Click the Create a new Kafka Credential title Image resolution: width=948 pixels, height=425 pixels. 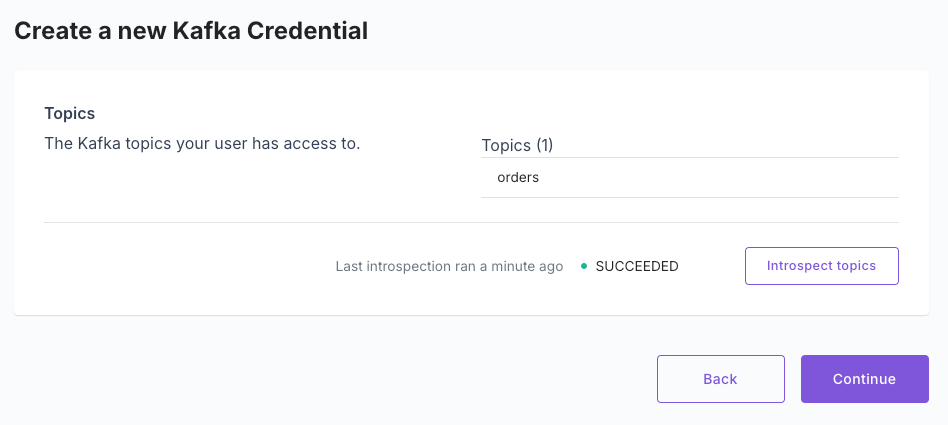(191, 31)
